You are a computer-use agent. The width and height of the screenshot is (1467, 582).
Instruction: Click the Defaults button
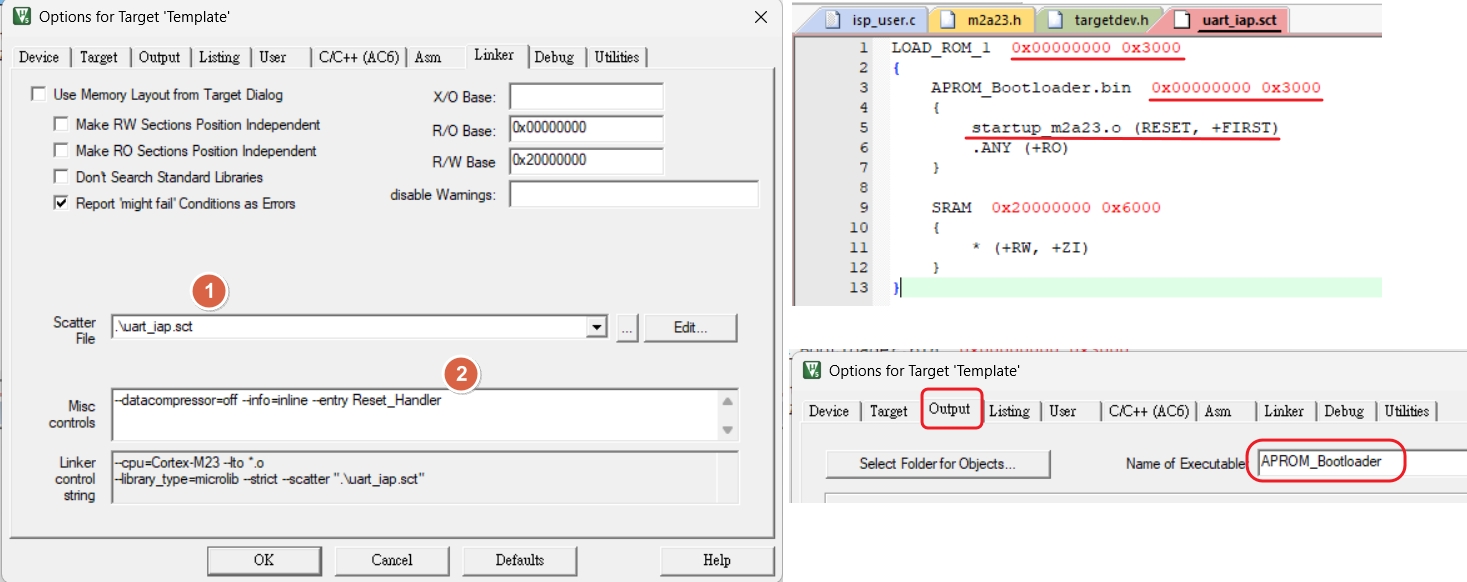click(519, 560)
